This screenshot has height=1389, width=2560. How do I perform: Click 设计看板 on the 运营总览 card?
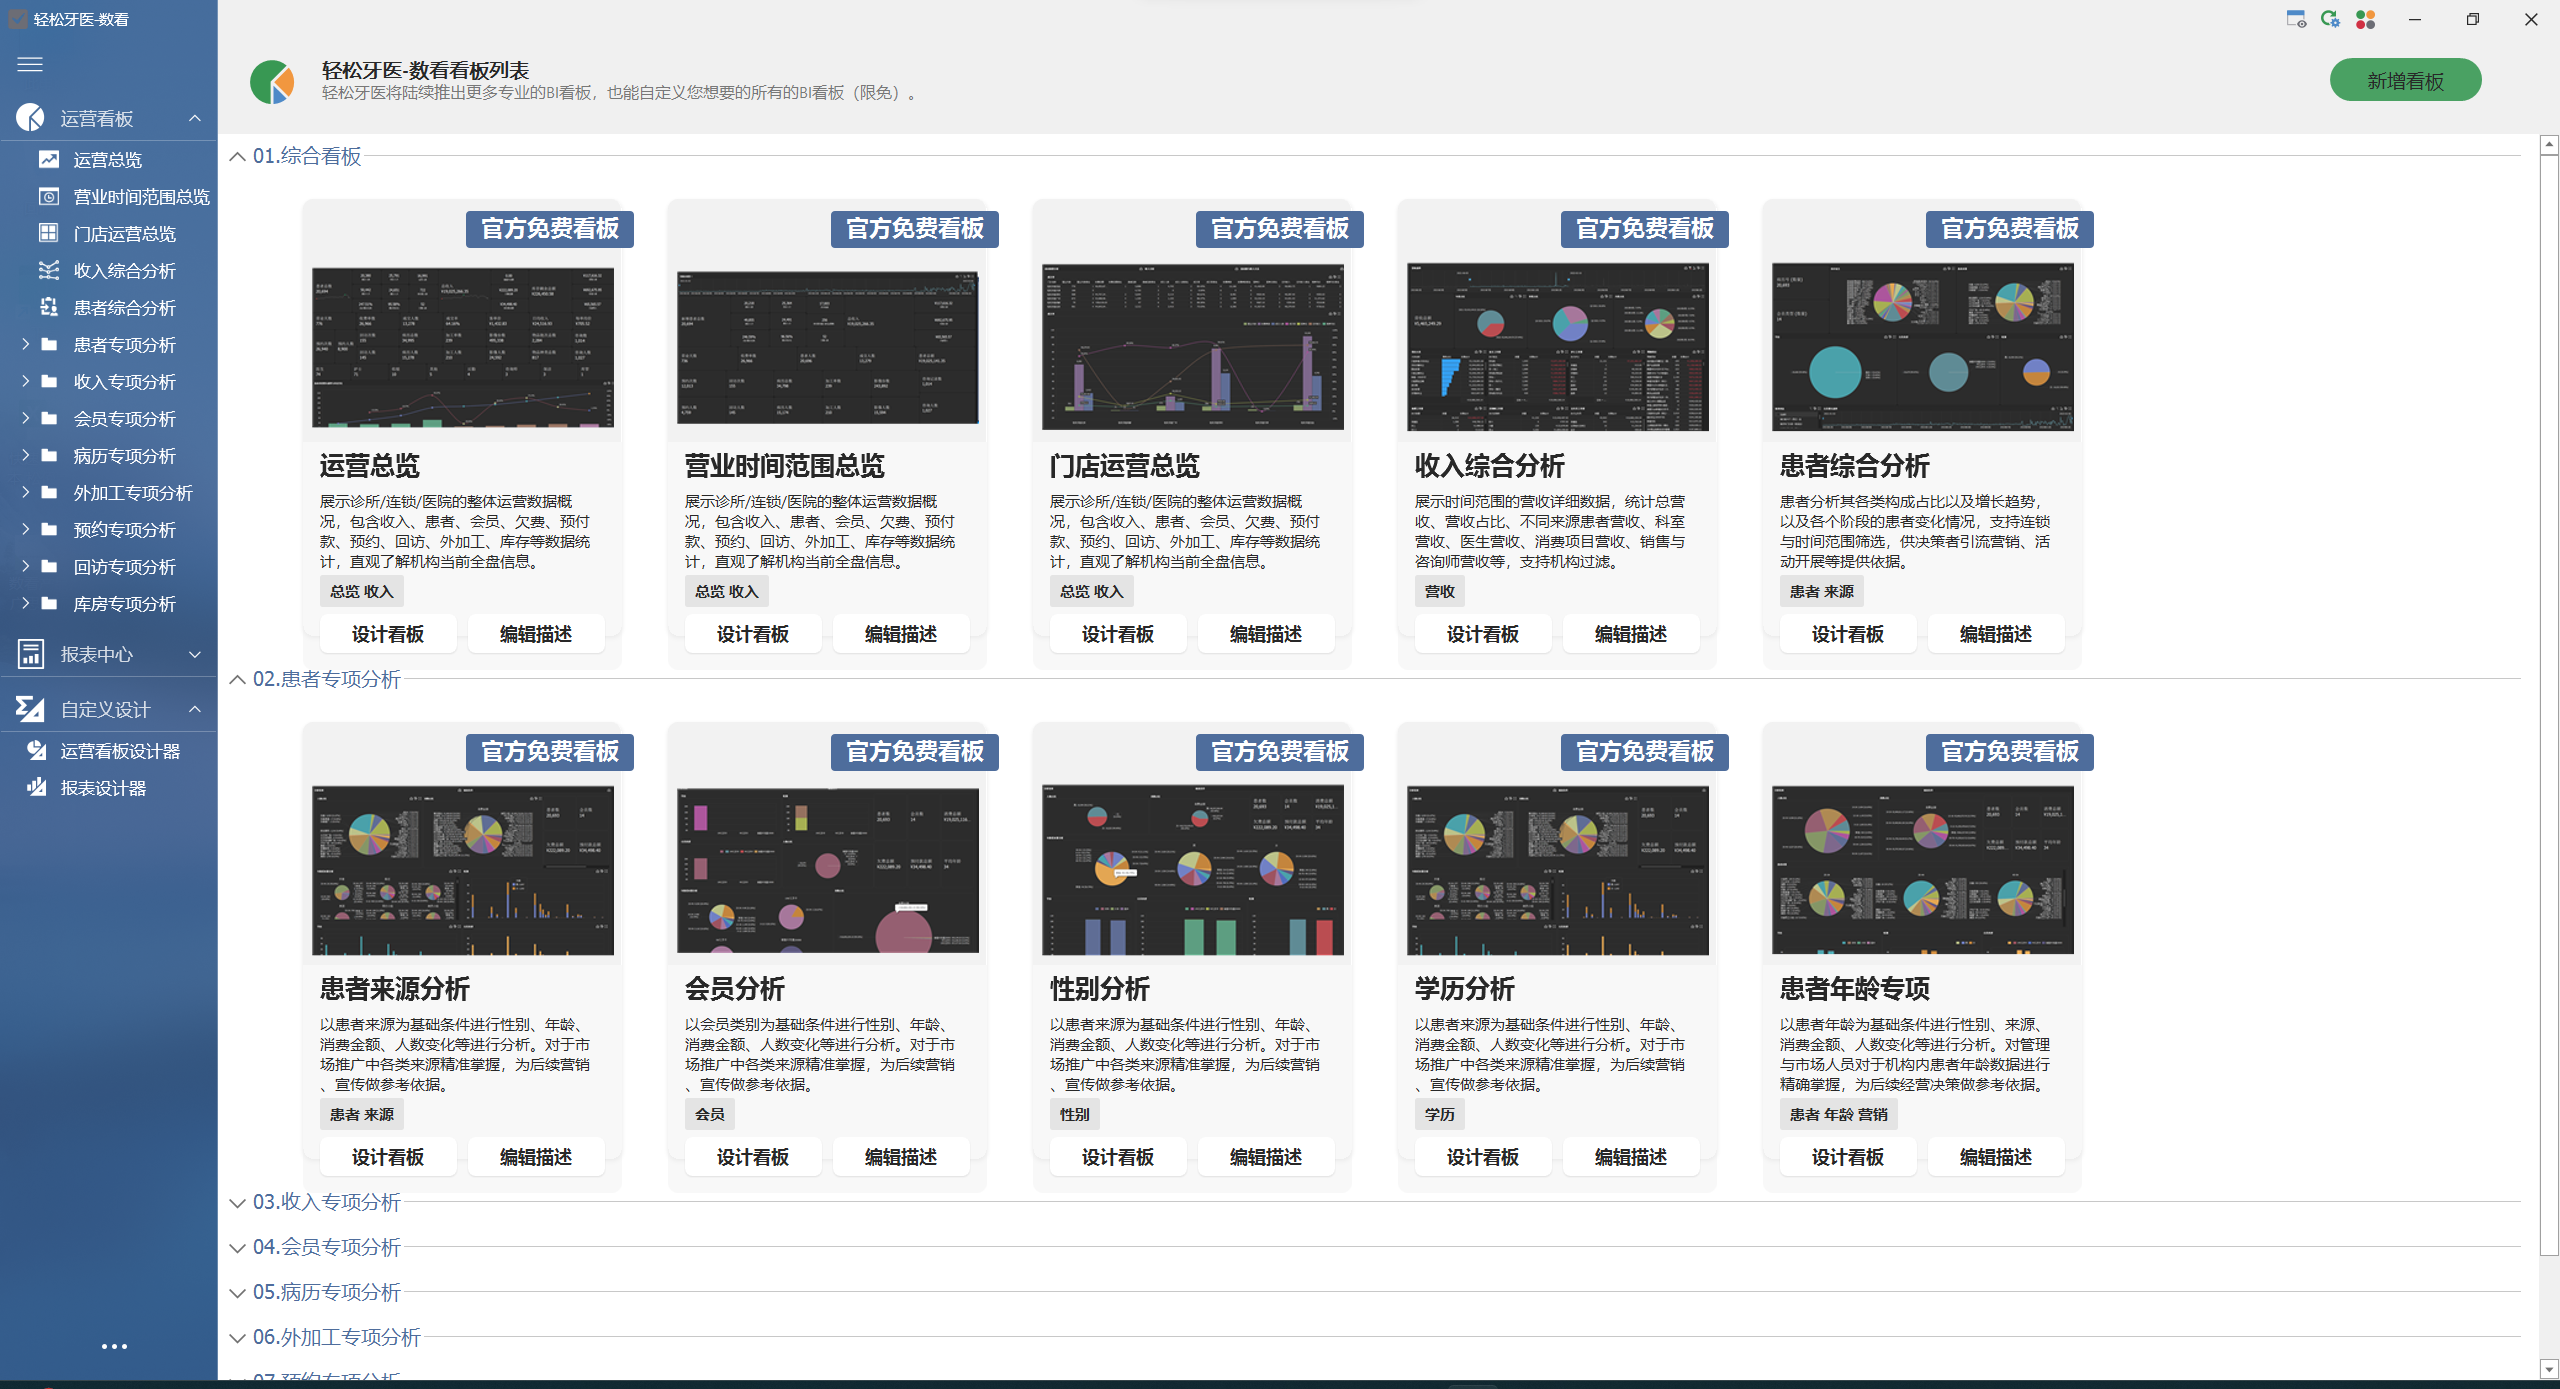(388, 634)
